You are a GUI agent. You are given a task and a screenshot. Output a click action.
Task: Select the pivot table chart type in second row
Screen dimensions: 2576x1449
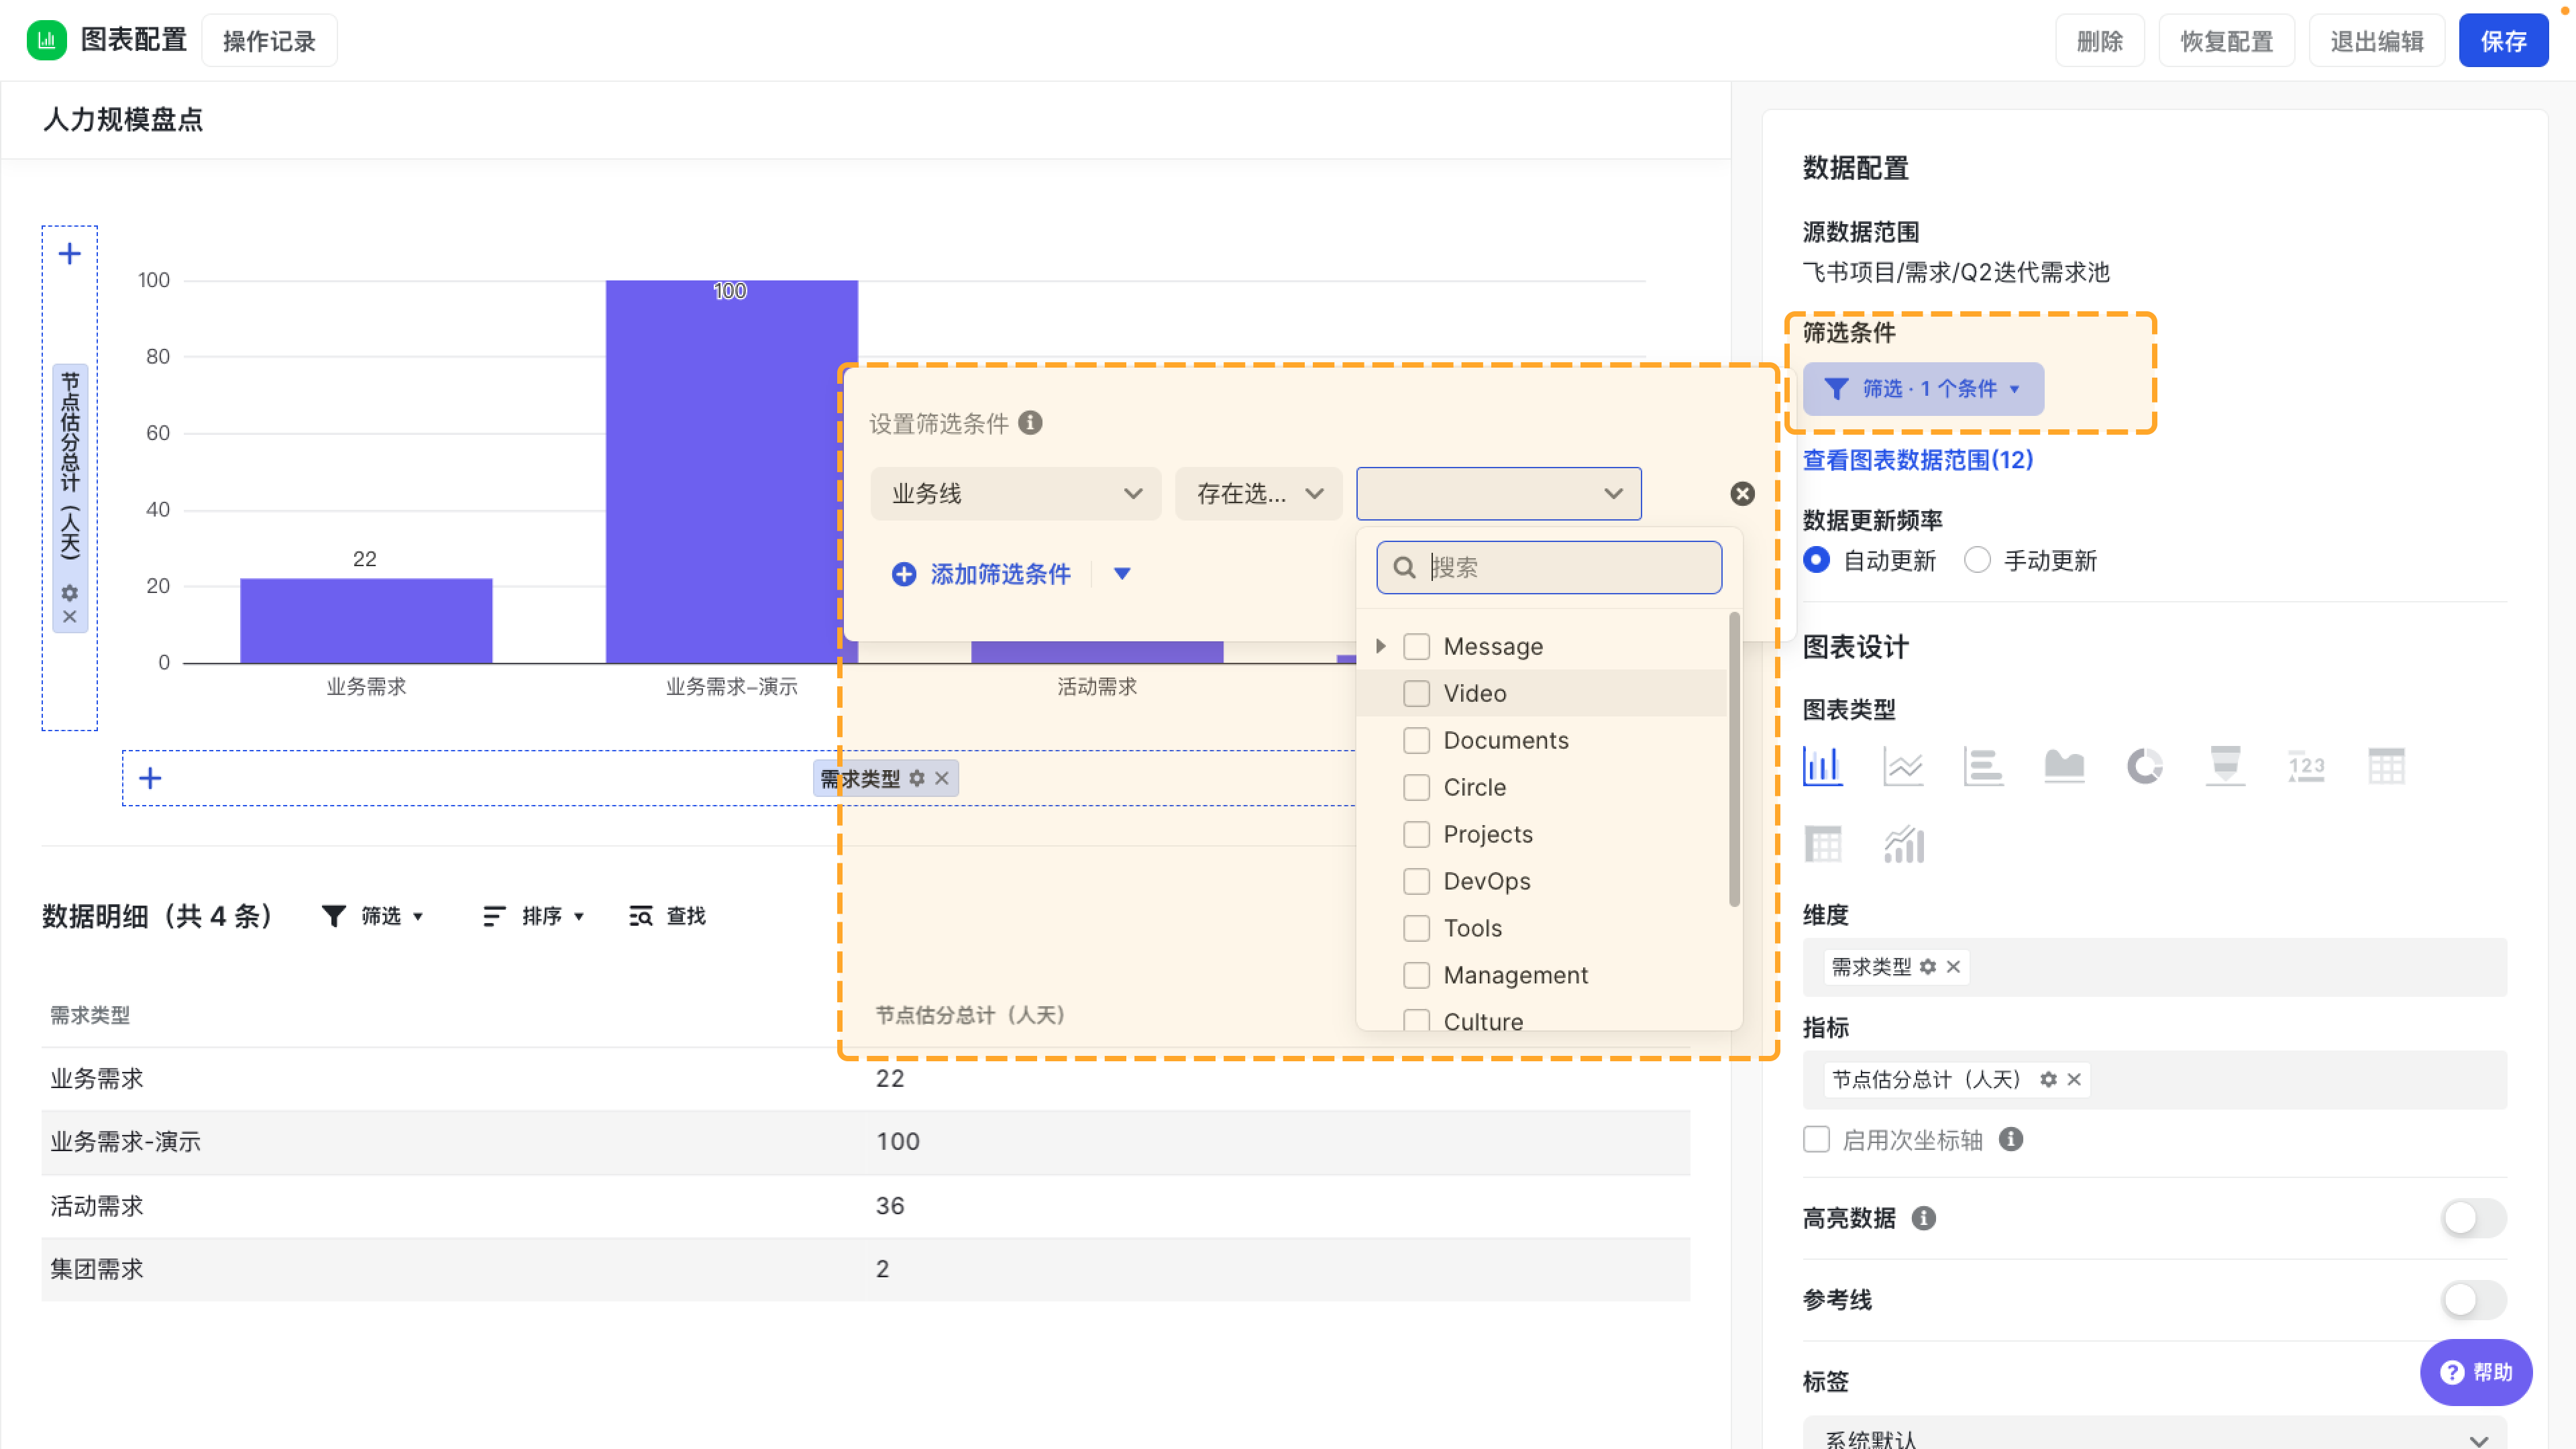1822,845
